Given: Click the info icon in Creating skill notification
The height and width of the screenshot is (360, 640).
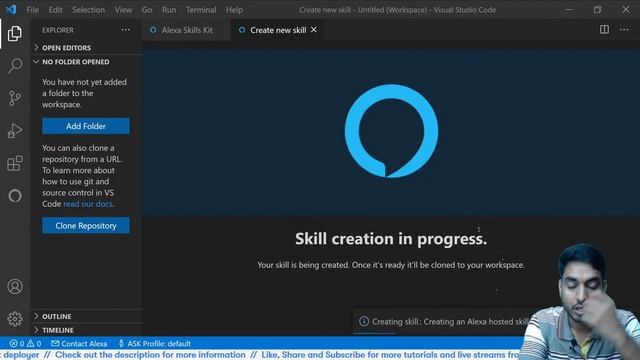Looking at the screenshot, I should click(364, 322).
